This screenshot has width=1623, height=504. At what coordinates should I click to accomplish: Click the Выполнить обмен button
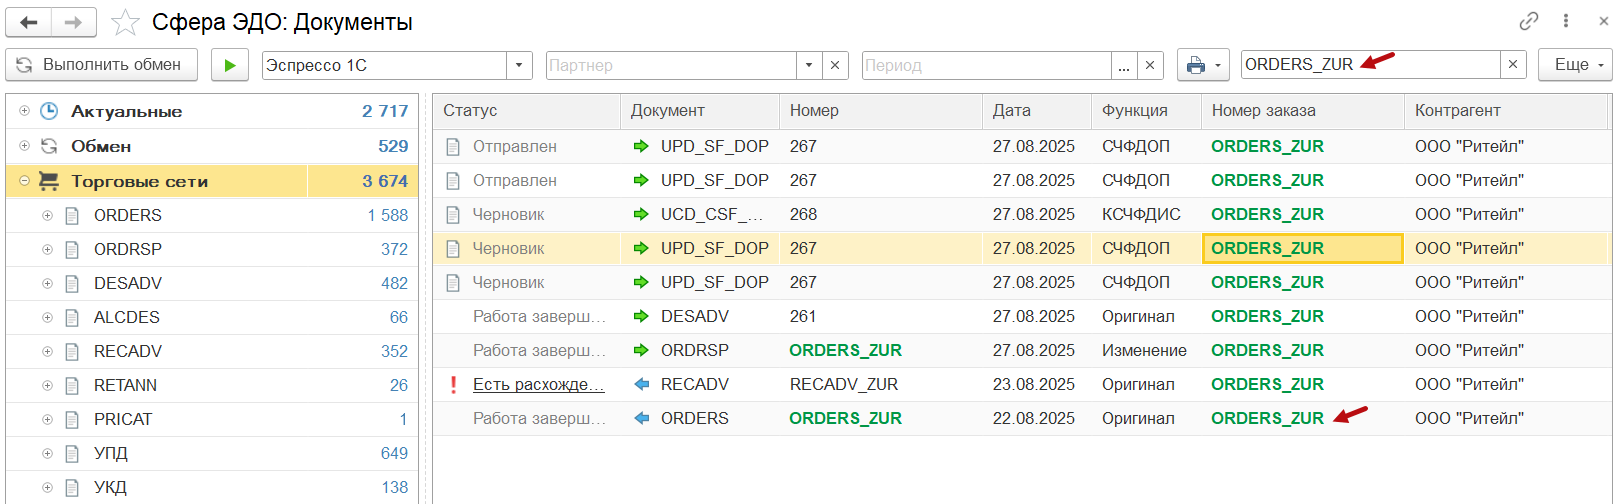tap(101, 65)
